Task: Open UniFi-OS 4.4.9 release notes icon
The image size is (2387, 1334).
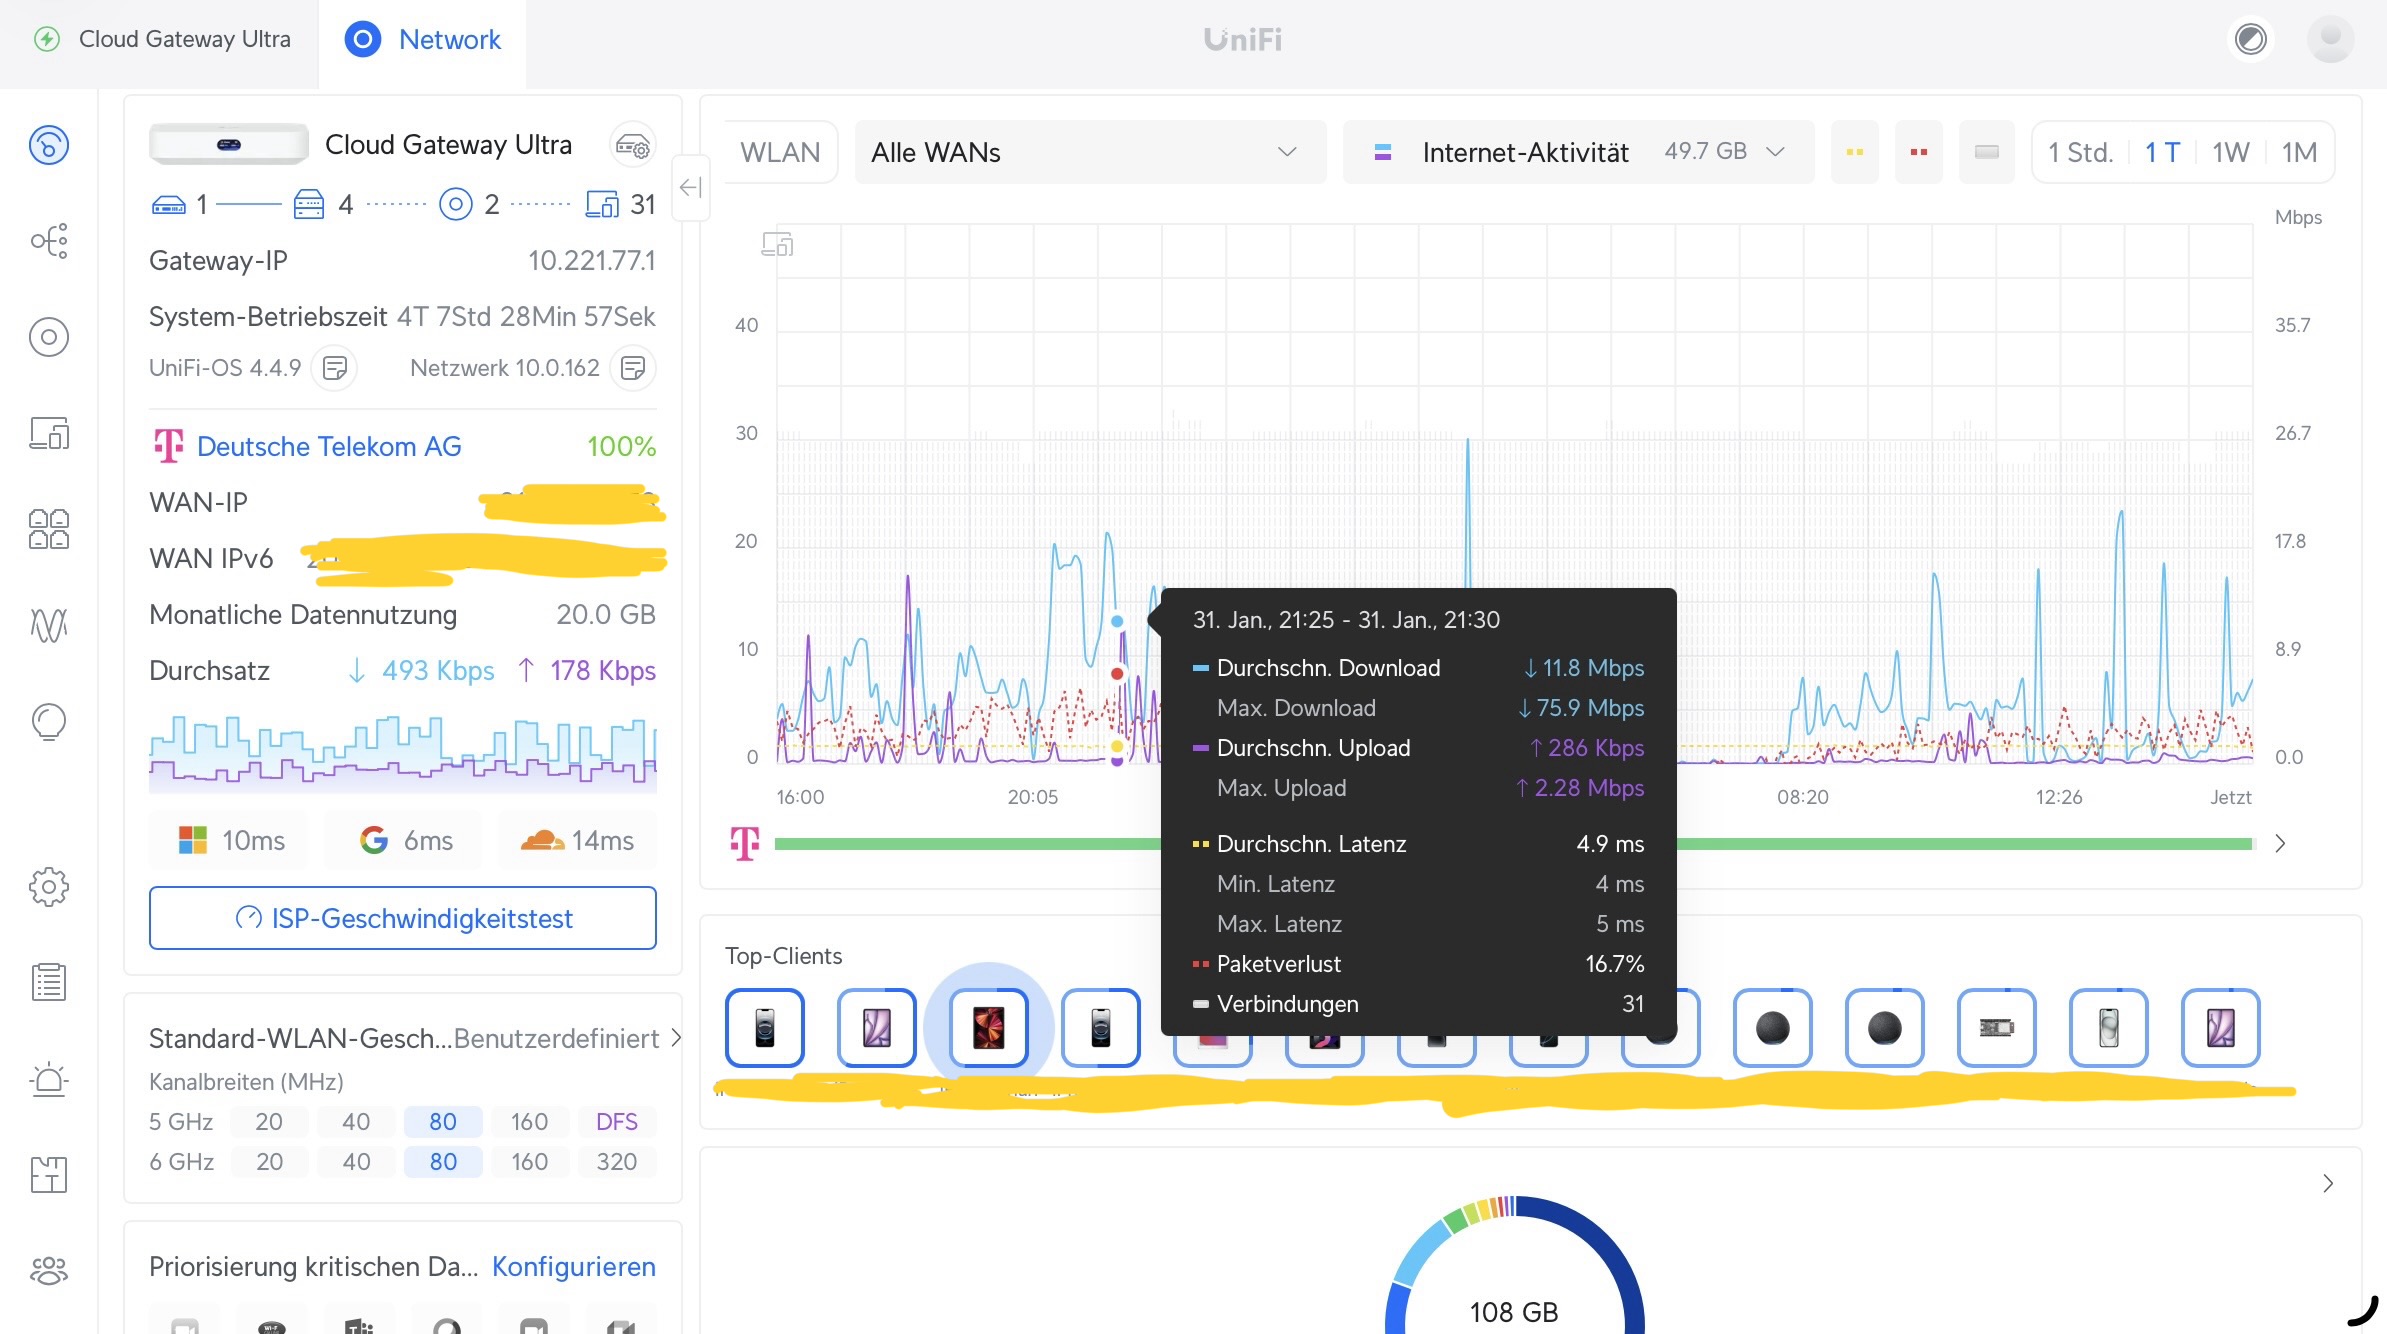Action: (335, 368)
